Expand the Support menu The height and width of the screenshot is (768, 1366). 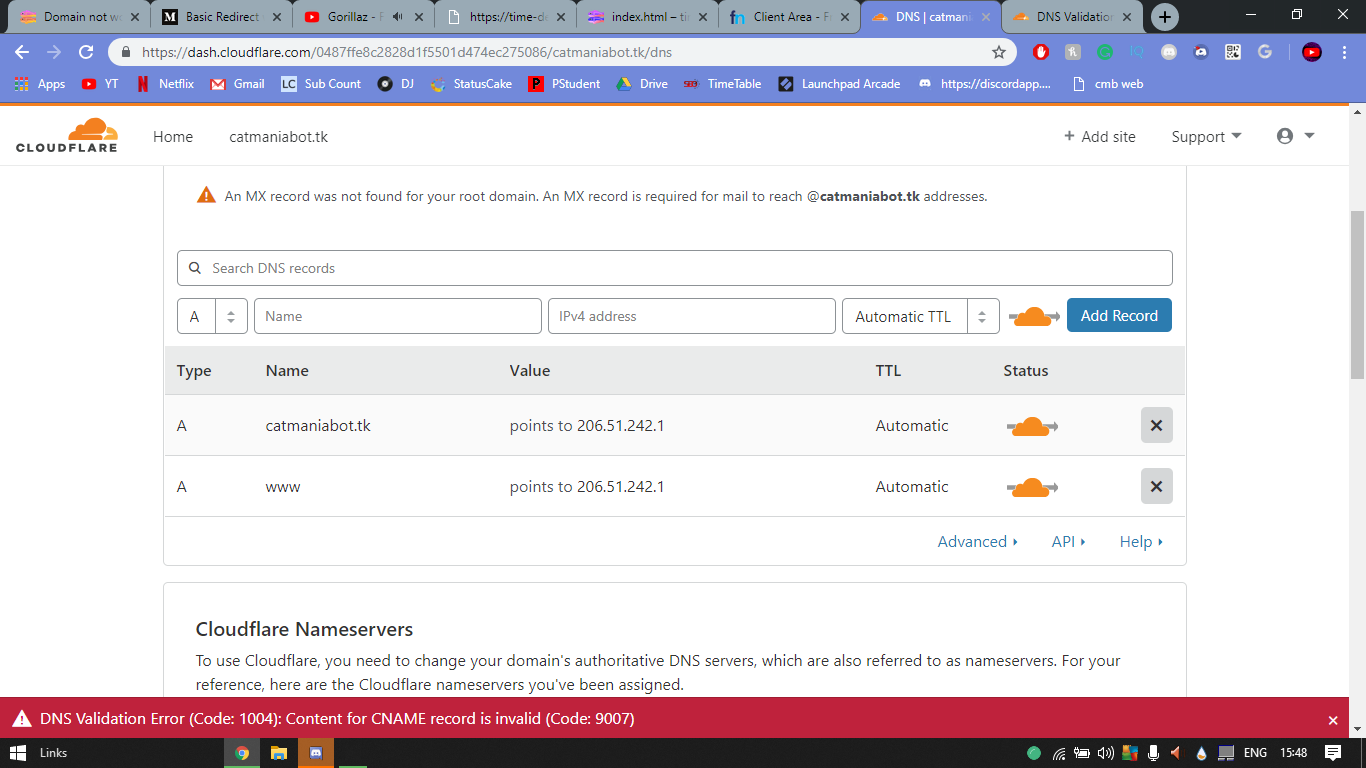point(1206,136)
